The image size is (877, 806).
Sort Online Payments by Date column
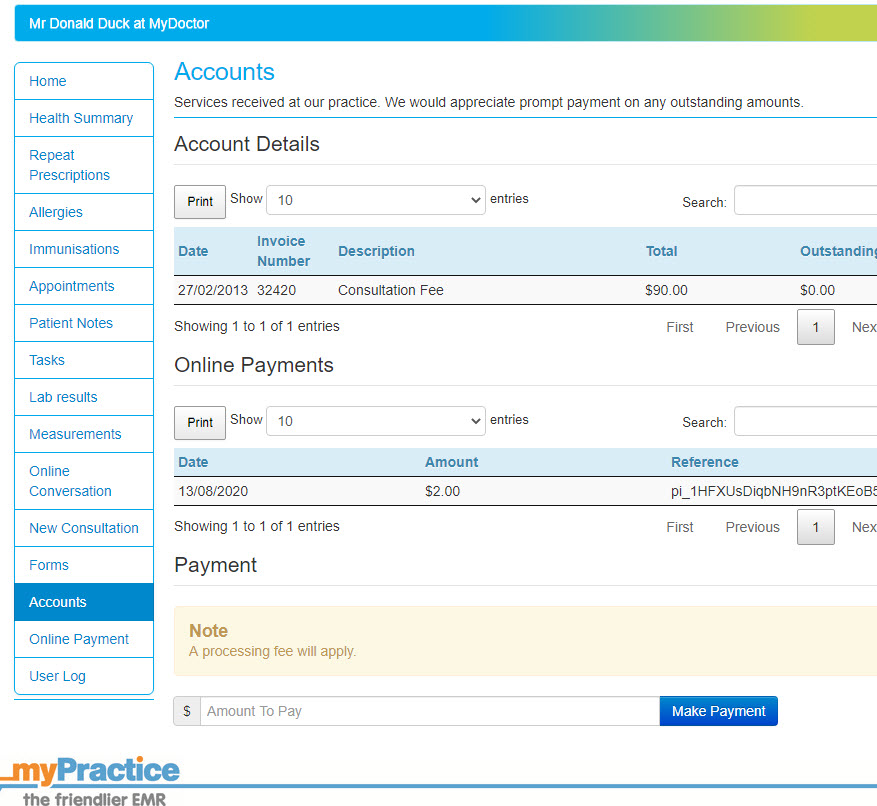tap(193, 462)
